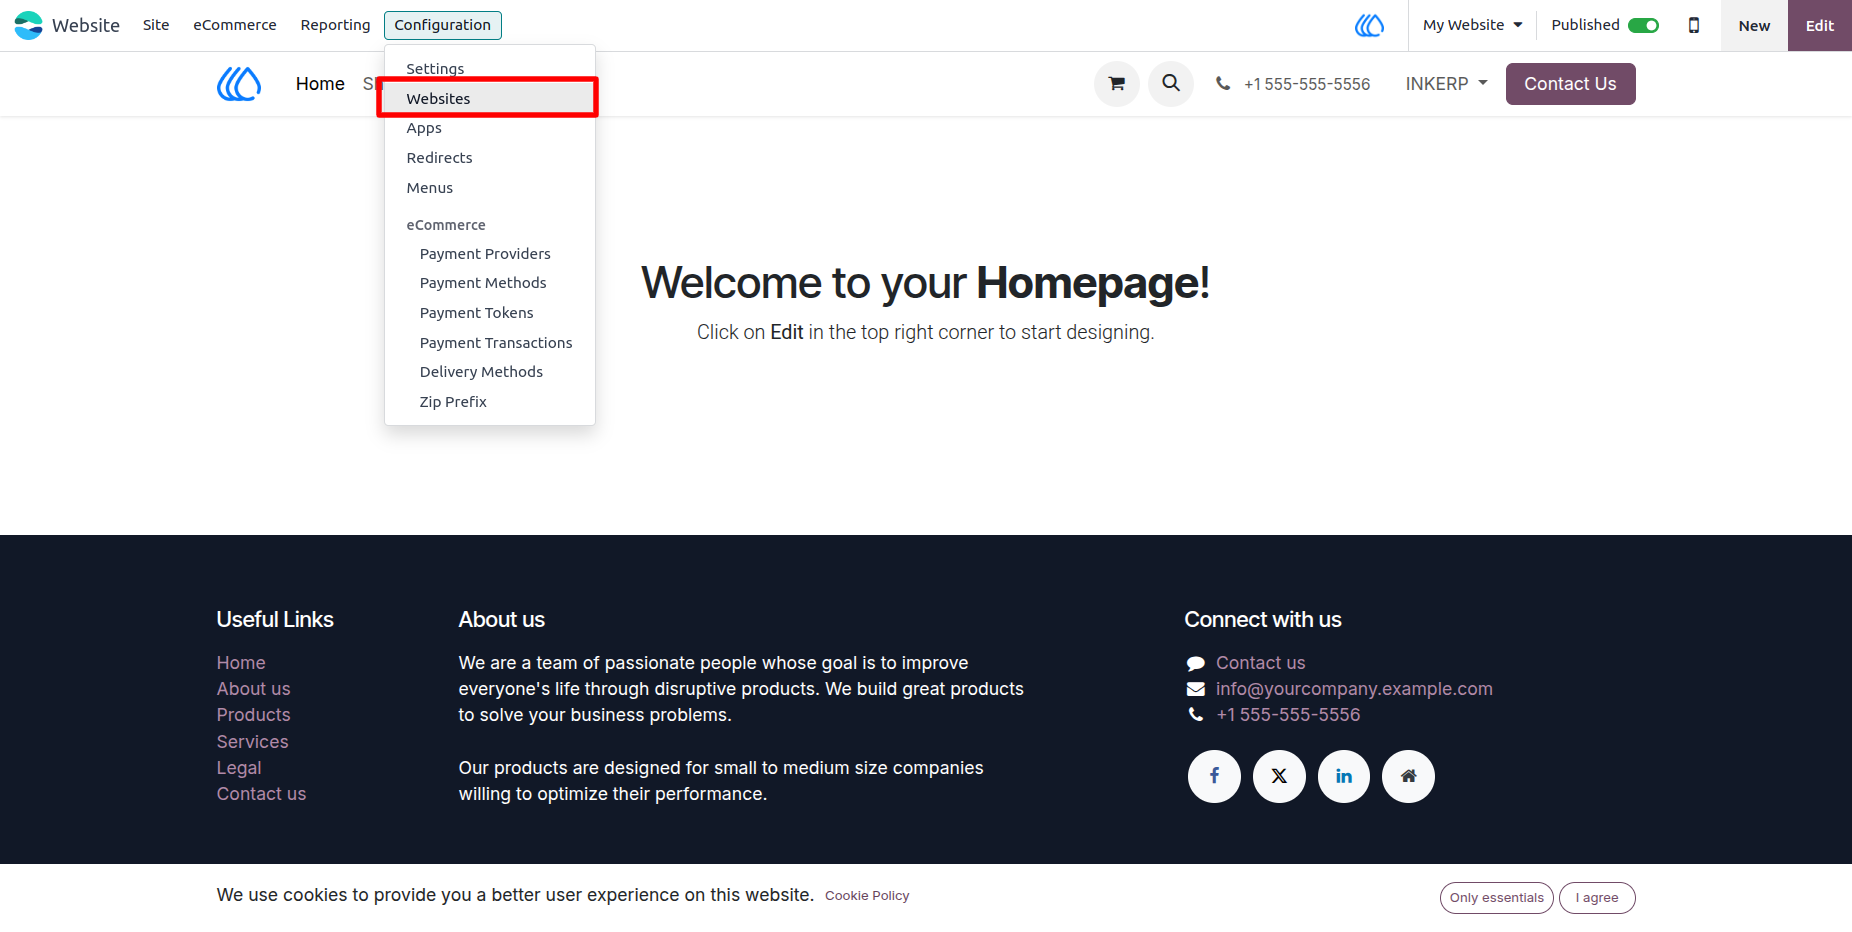This screenshot has width=1852, height=932.
Task: Toggle the Published switch
Action: (x=1643, y=25)
